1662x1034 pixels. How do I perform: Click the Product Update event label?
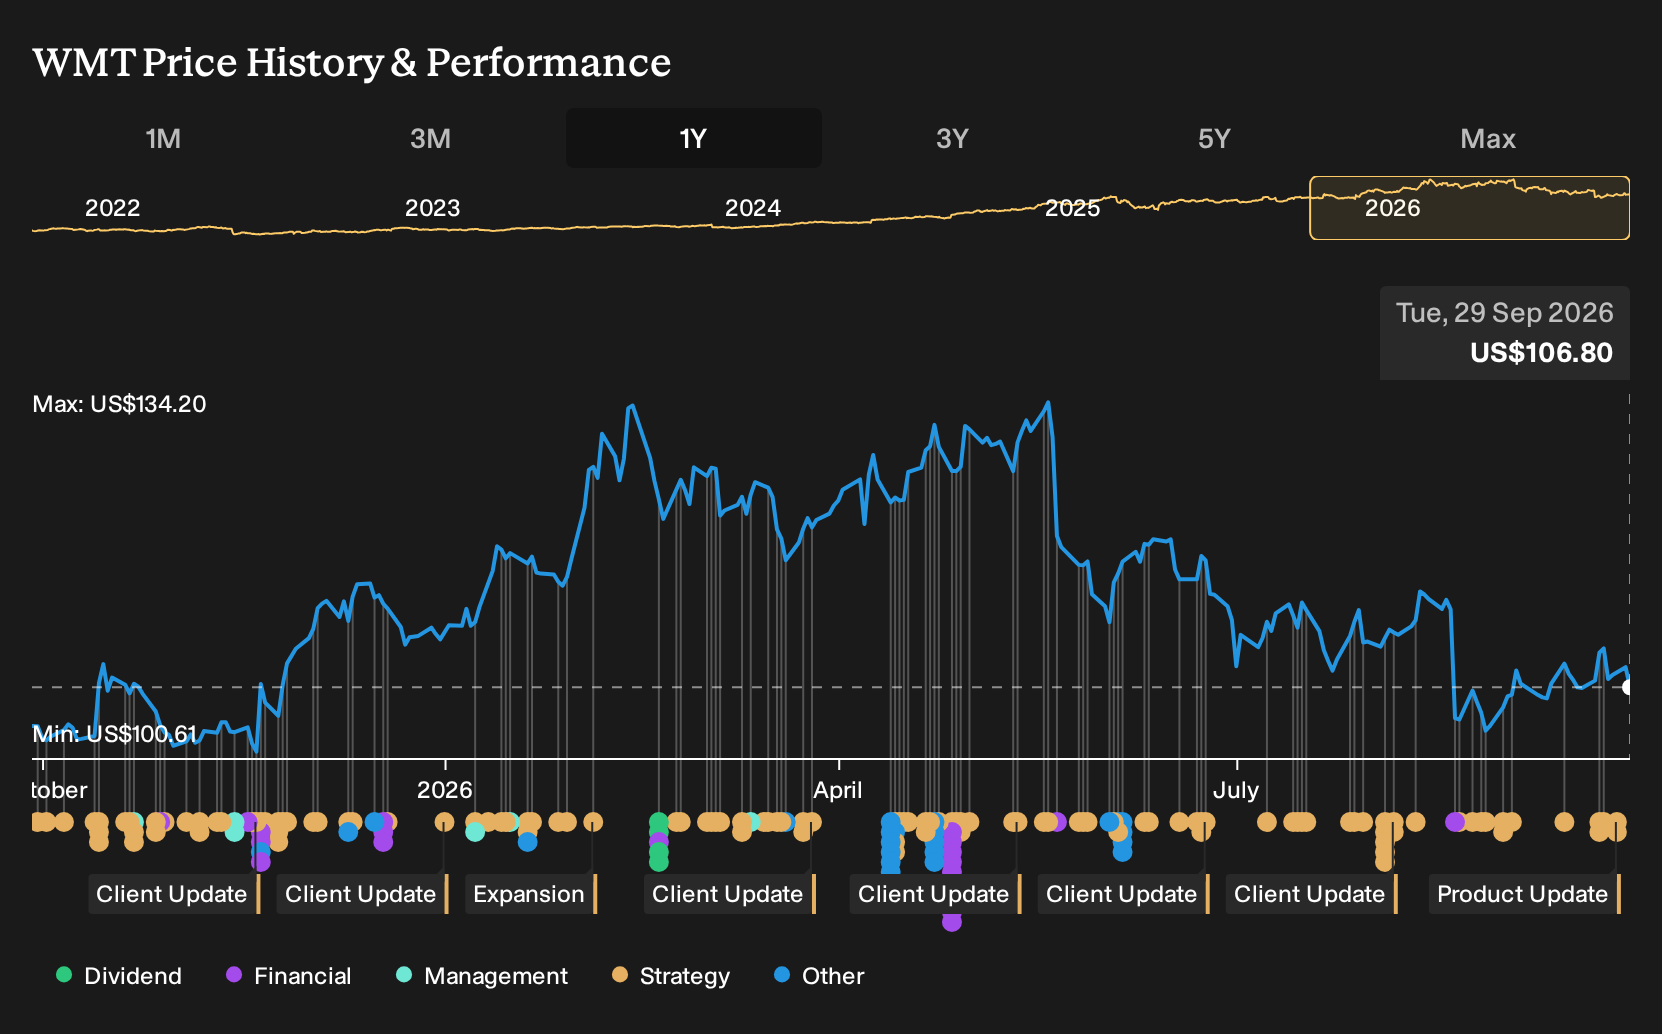point(1524,894)
